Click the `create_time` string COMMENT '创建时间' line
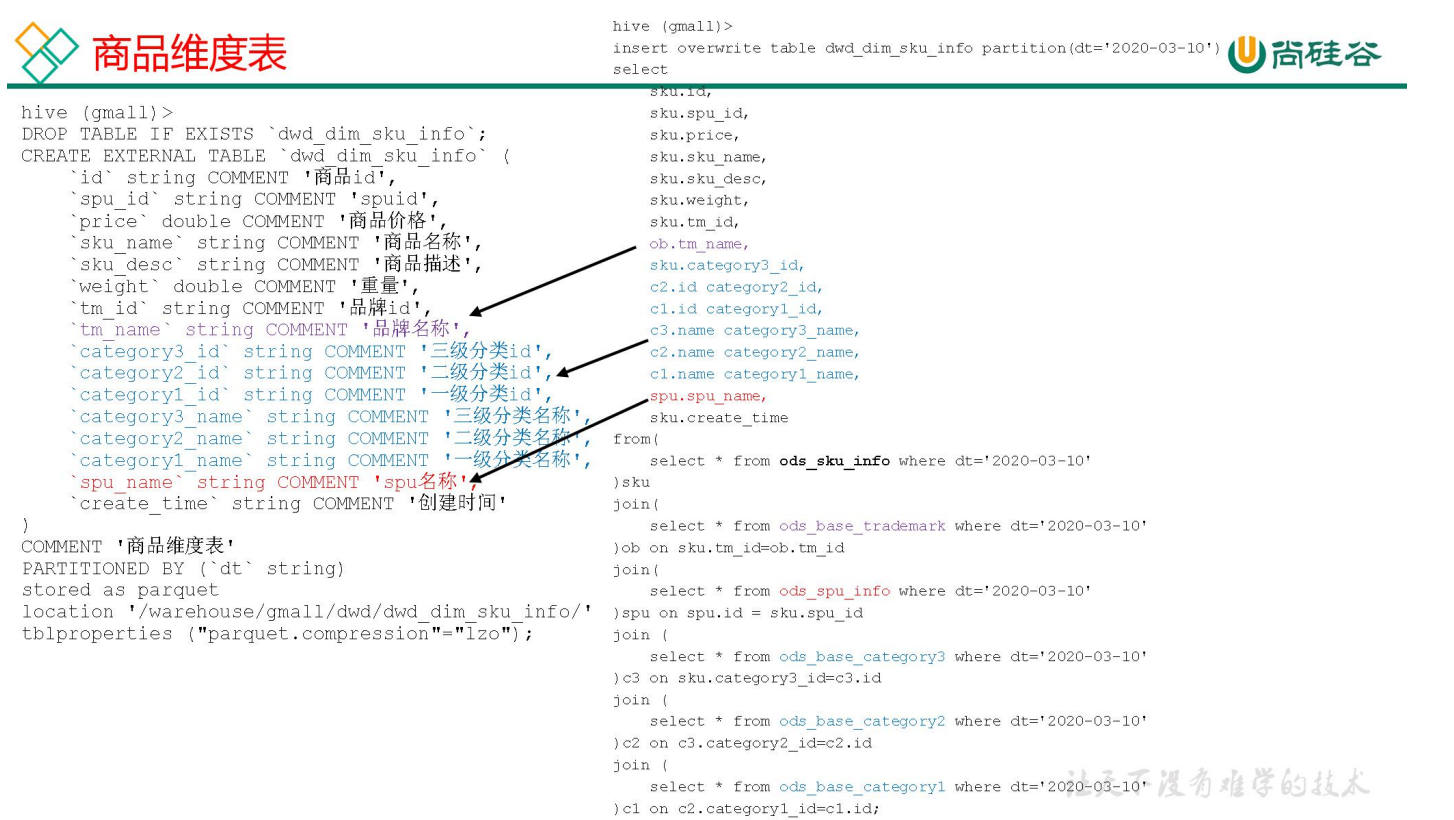The image size is (1454, 820). point(289,504)
